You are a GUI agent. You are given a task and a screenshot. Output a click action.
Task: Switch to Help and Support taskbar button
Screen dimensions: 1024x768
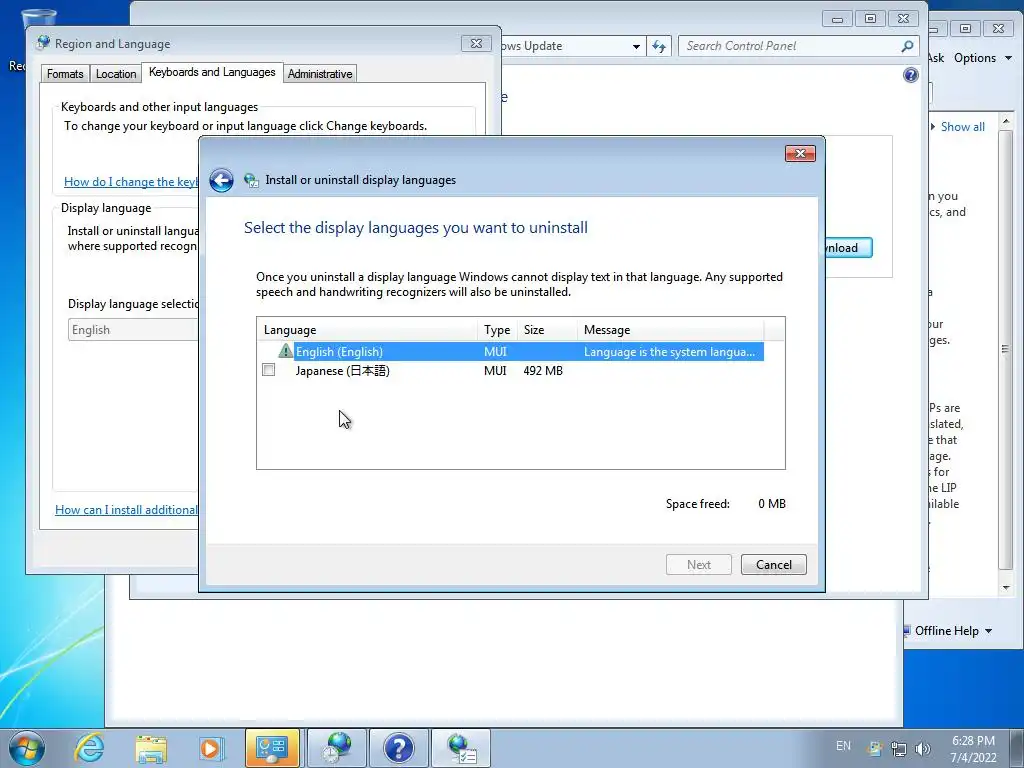[x=398, y=748]
